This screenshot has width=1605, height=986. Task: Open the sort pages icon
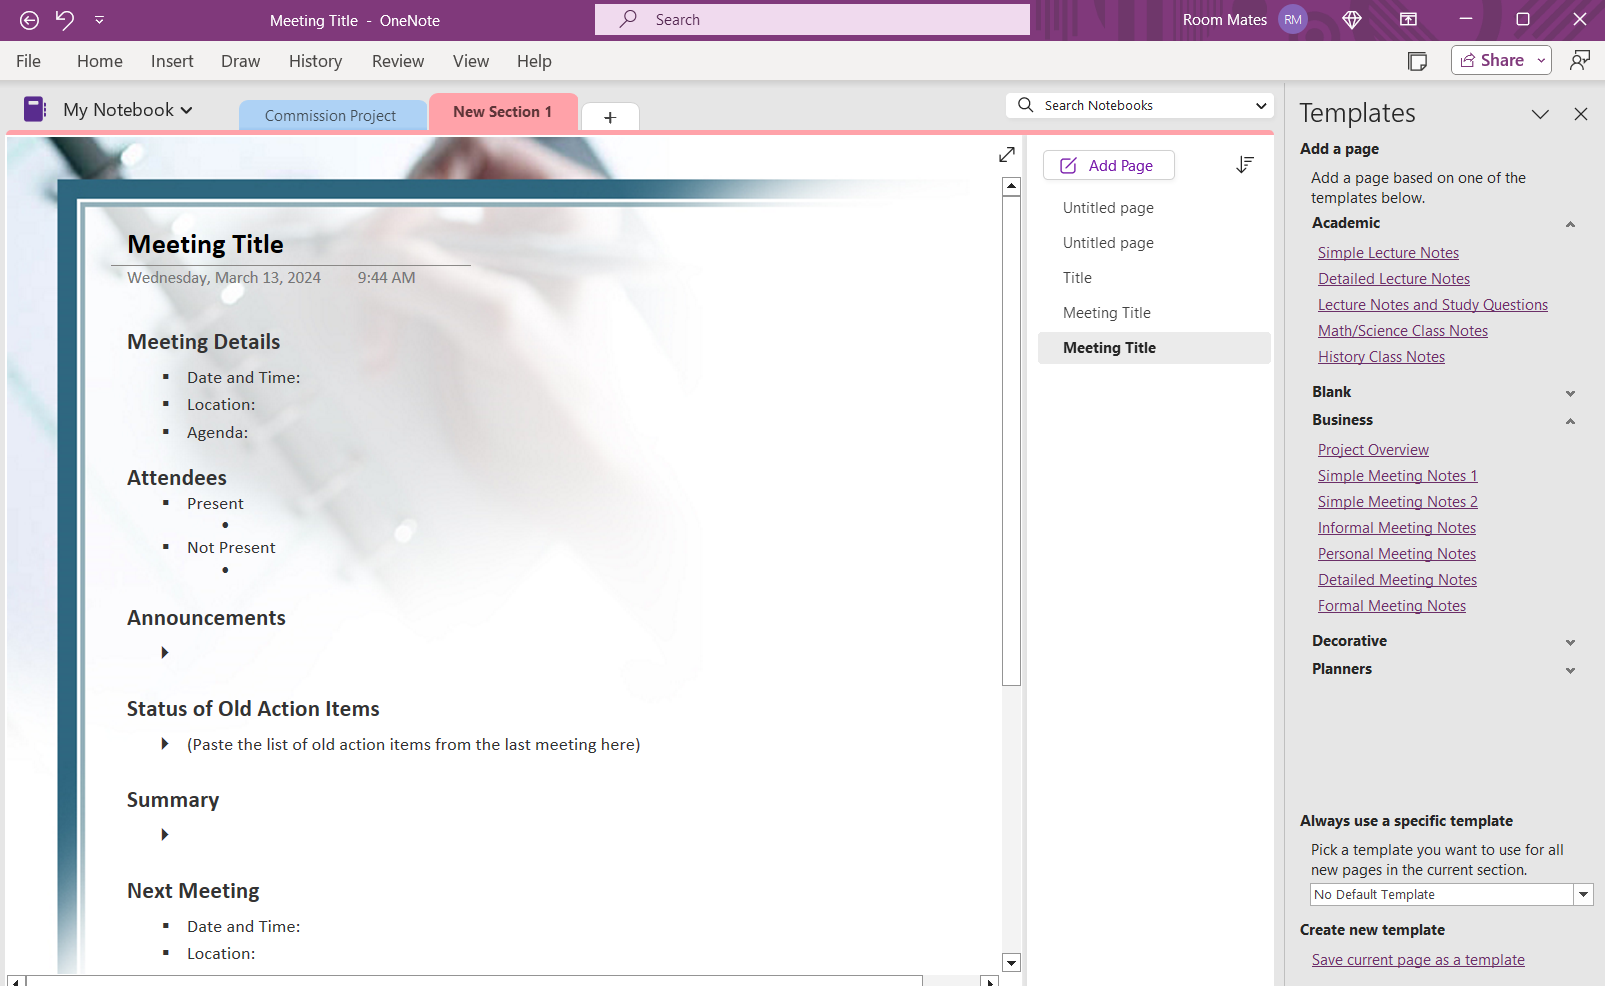(x=1245, y=164)
